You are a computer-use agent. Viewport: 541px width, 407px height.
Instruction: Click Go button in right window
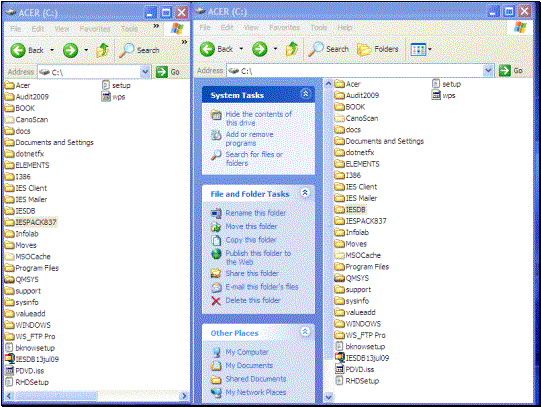tap(511, 70)
